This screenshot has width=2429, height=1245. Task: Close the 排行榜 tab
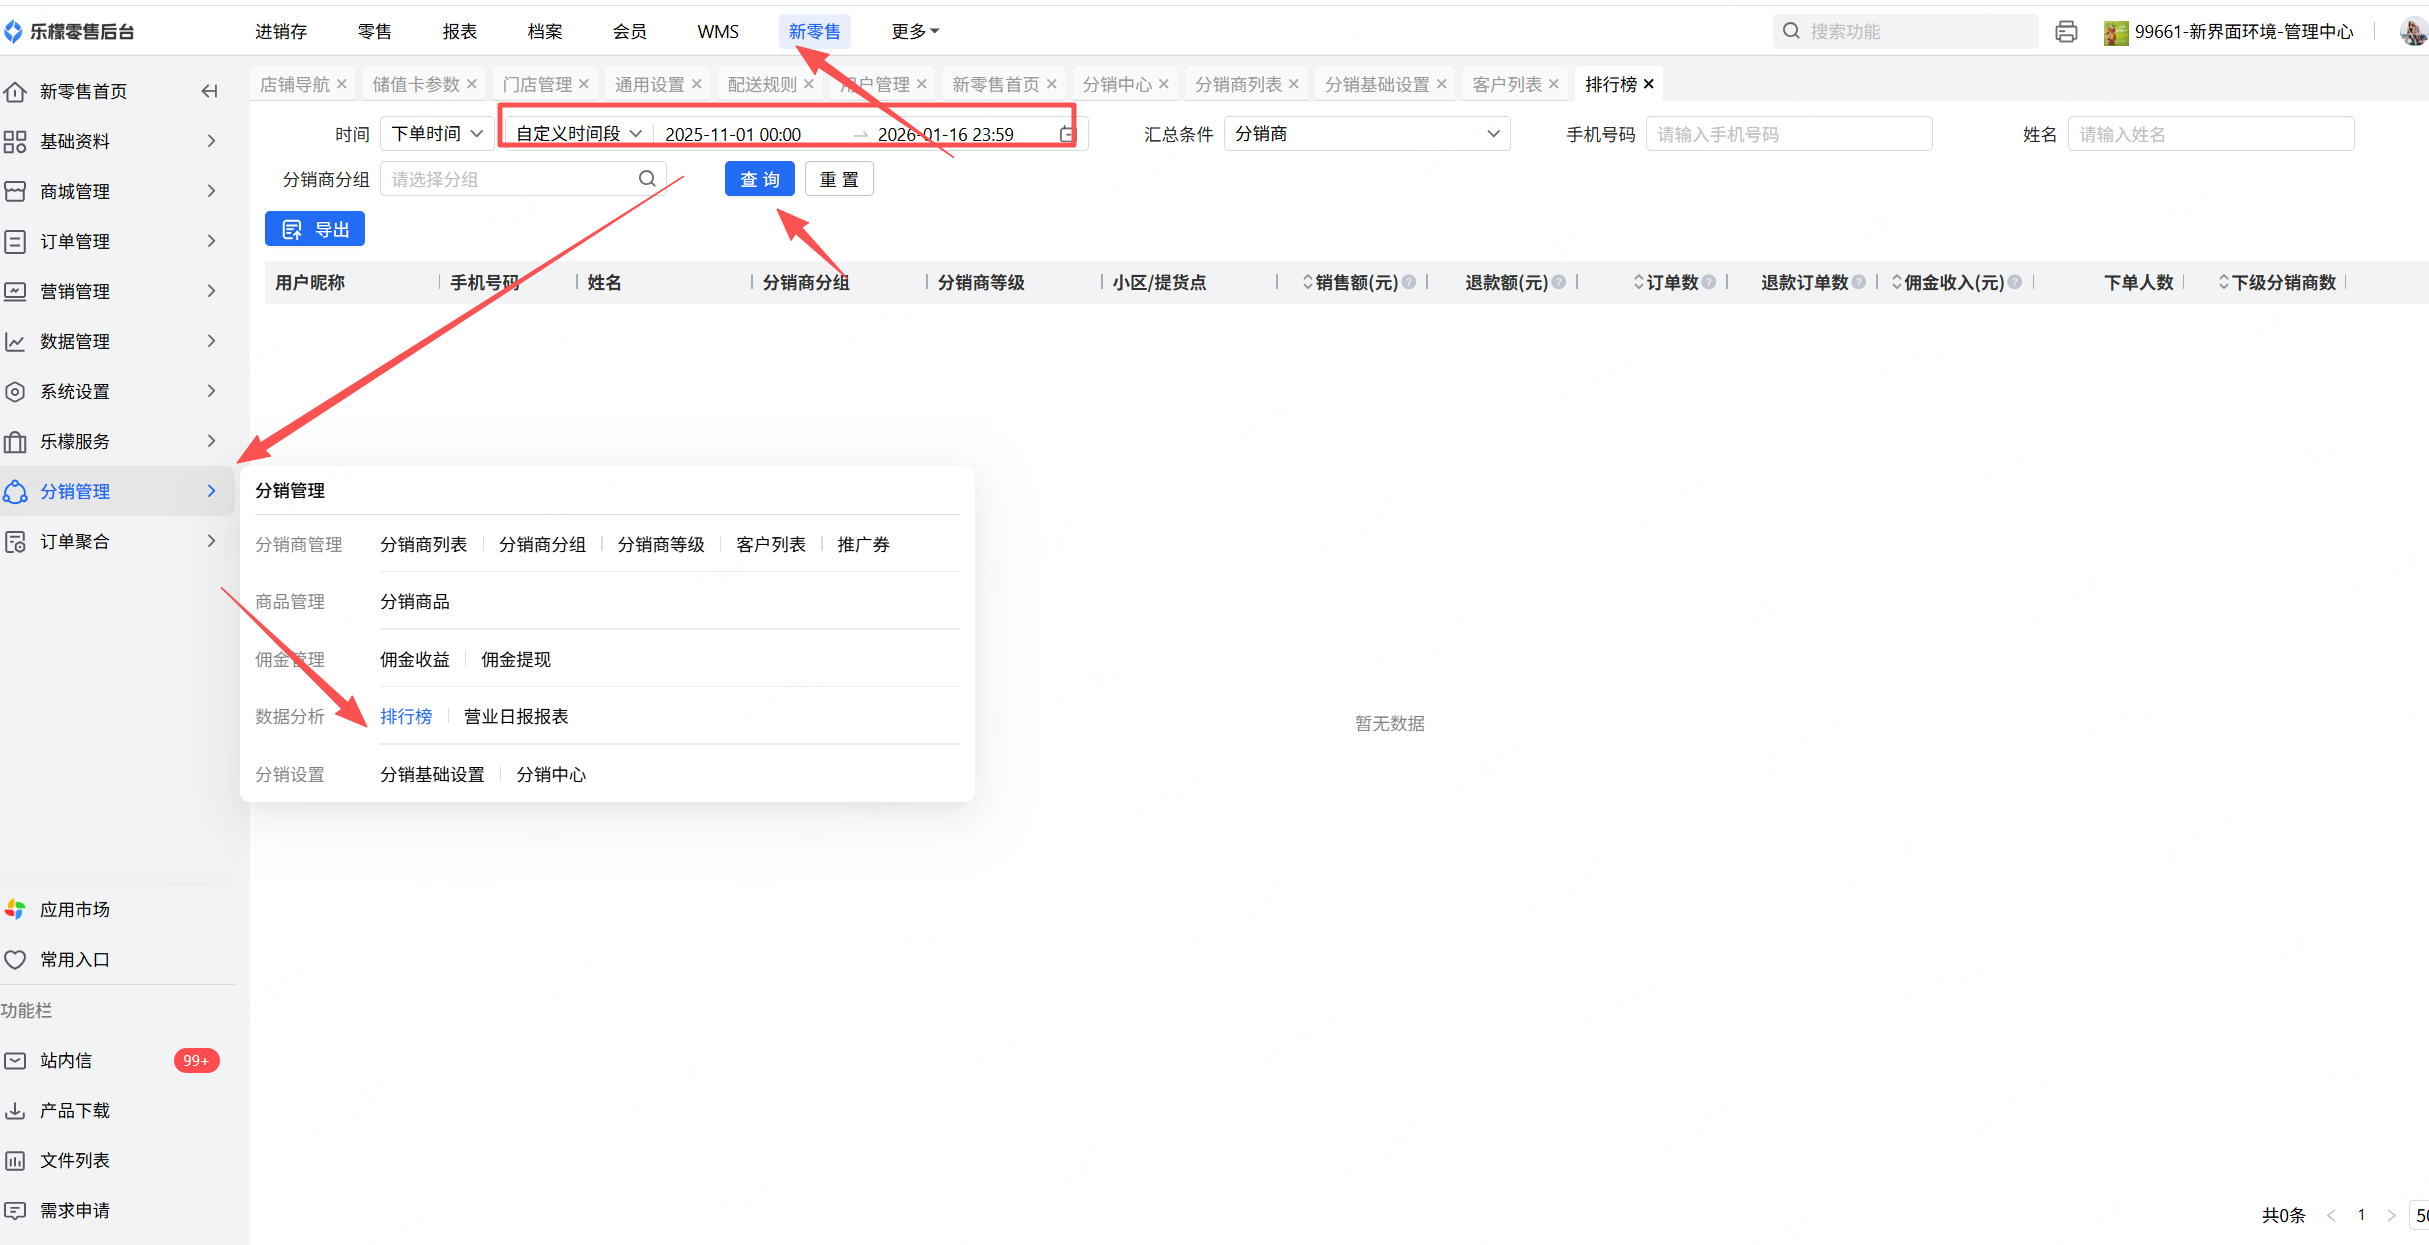click(1649, 84)
